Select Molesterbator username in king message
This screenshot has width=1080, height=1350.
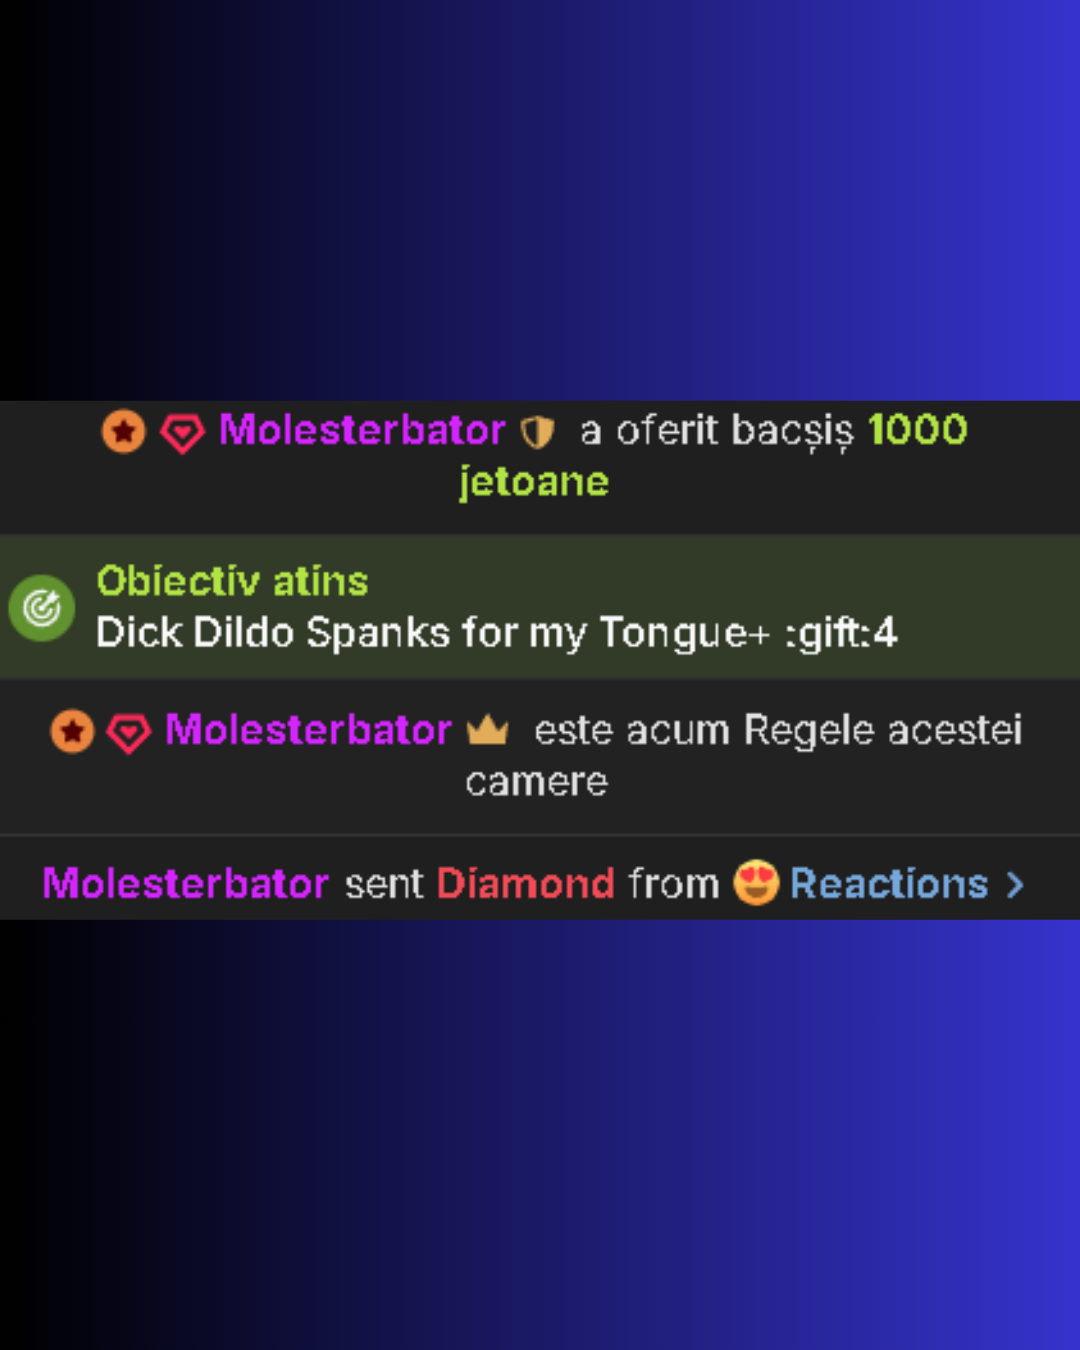308,731
